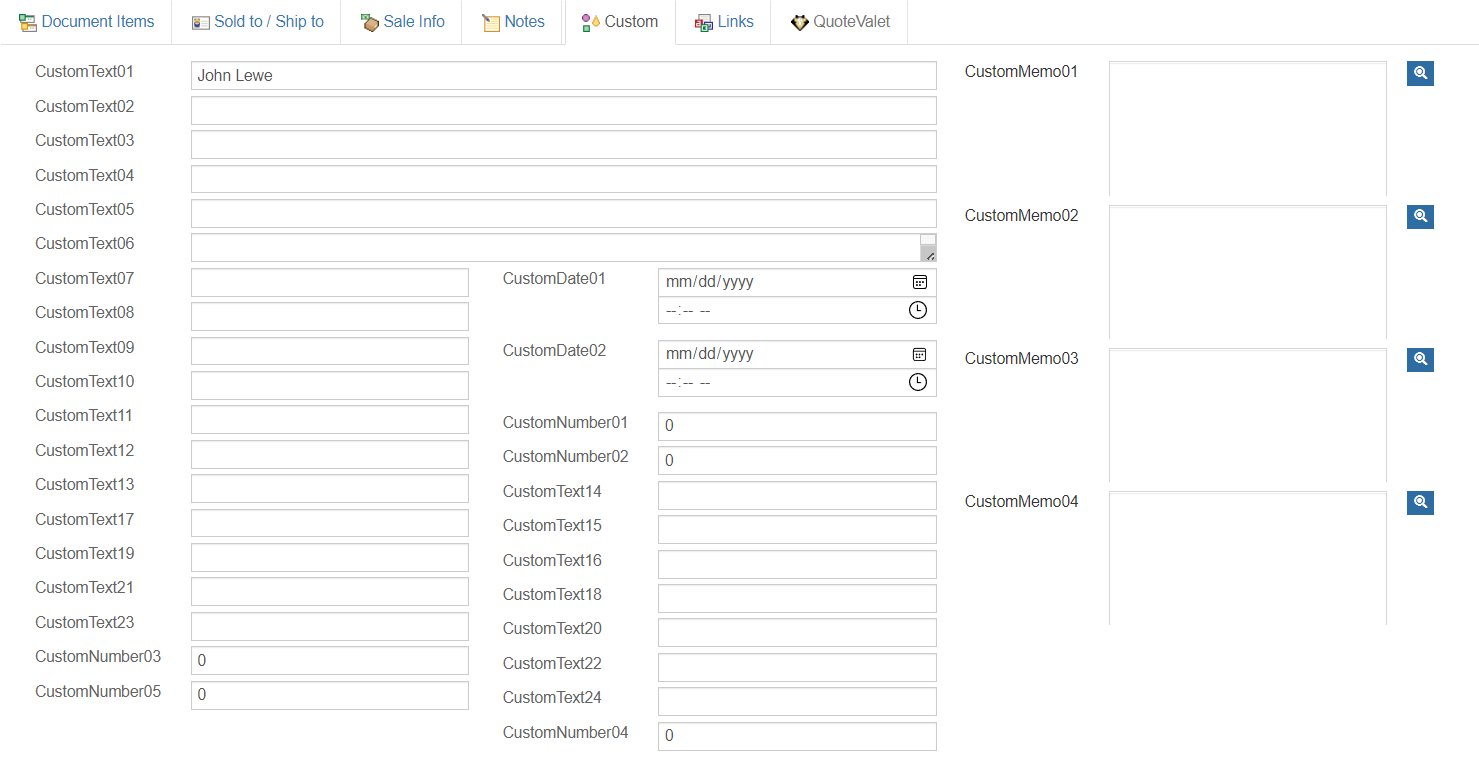Open the CustomDate01 calendar picker icon

(919, 282)
